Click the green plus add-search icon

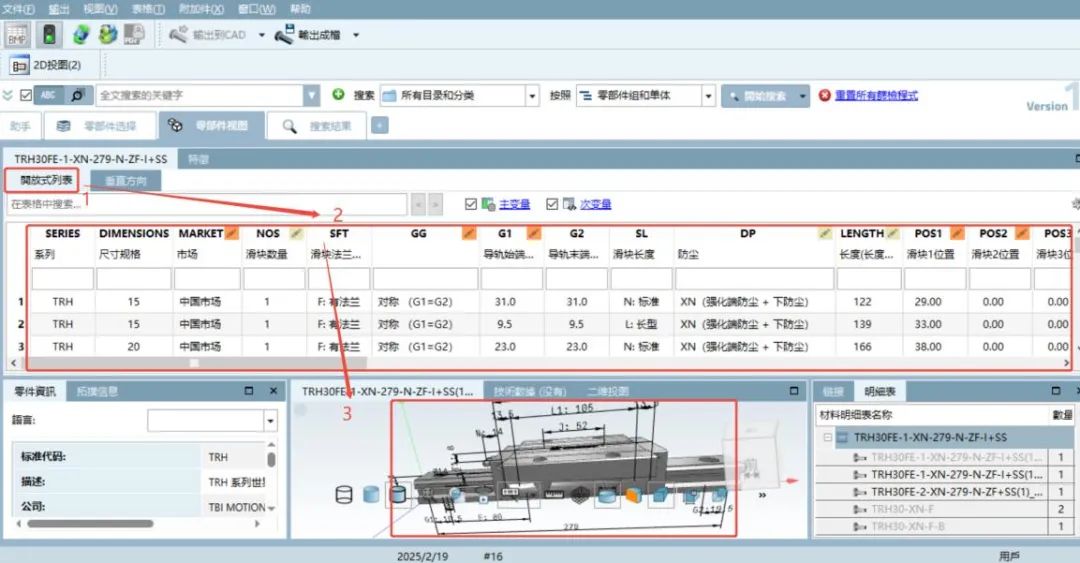(338, 94)
